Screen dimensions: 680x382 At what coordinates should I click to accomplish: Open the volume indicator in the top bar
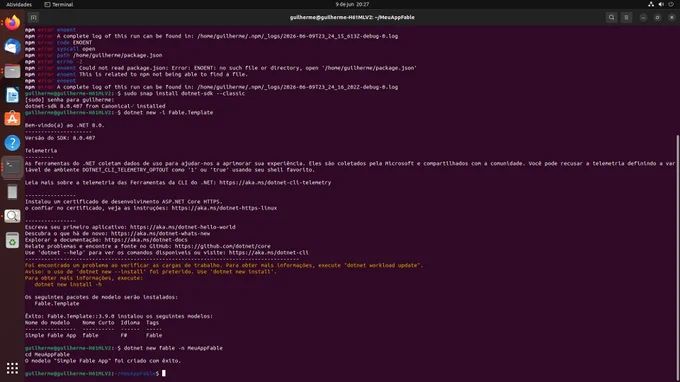click(661, 4)
